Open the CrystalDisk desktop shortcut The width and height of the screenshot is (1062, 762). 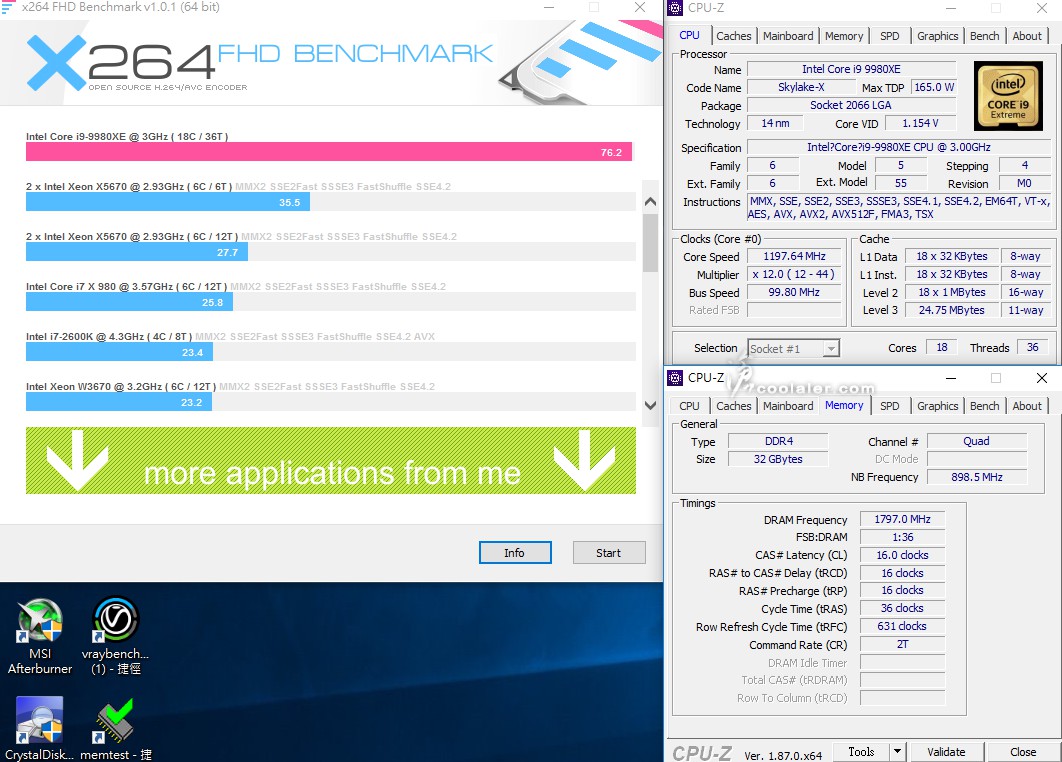[40, 728]
